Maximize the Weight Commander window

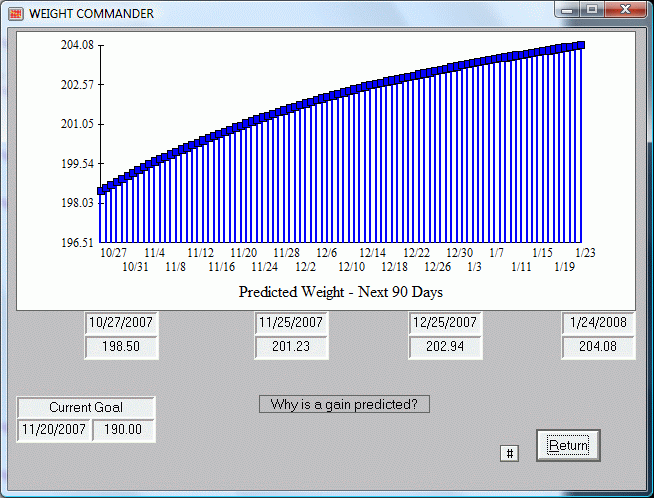(x=593, y=11)
